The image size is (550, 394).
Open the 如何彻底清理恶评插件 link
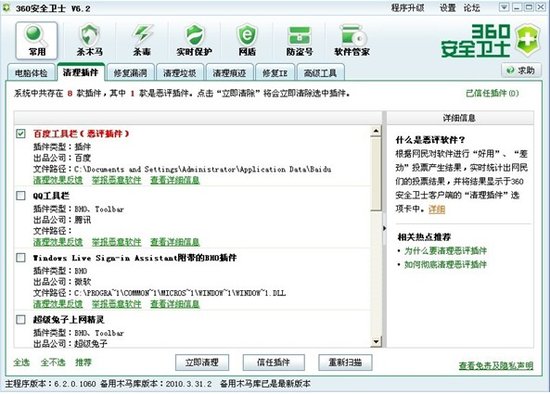(x=445, y=265)
